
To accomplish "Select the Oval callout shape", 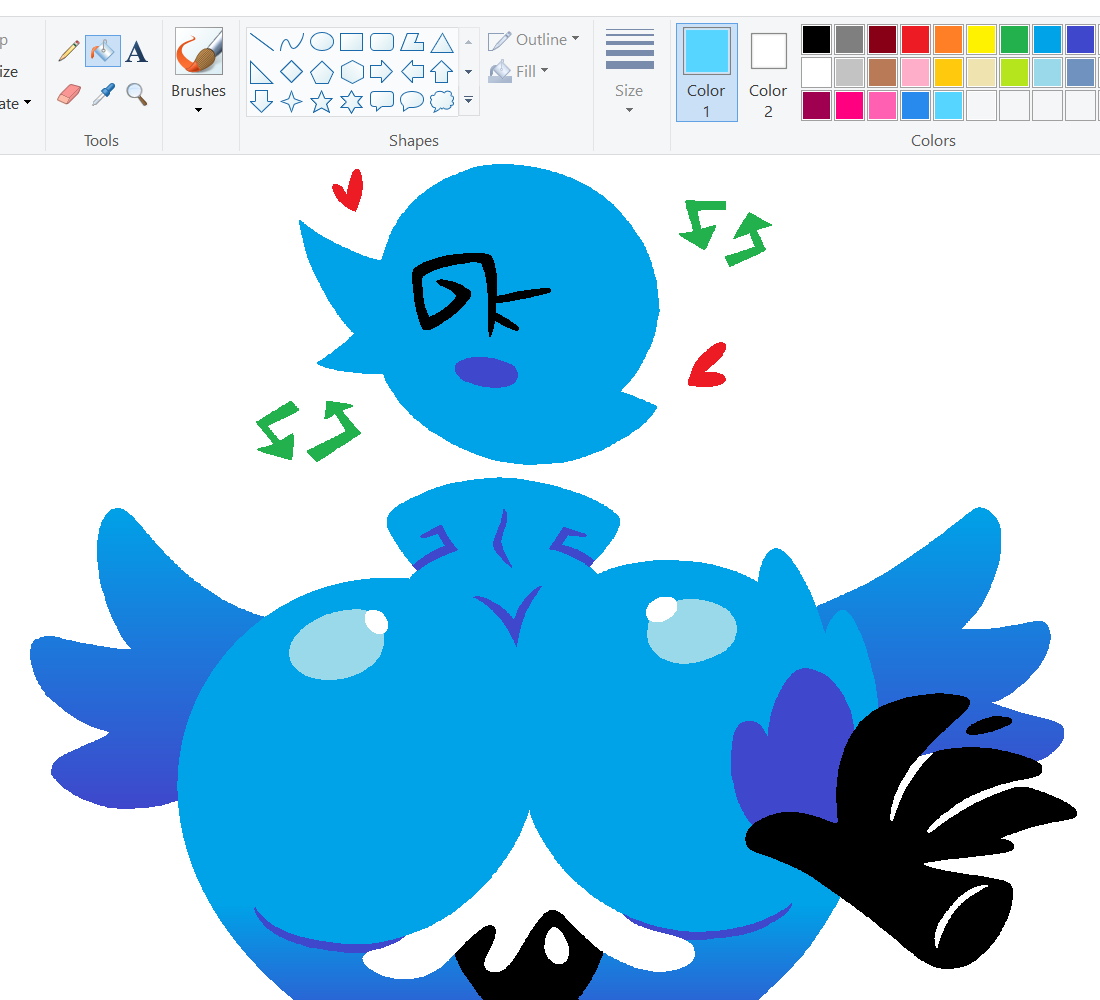I will [412, 101].
